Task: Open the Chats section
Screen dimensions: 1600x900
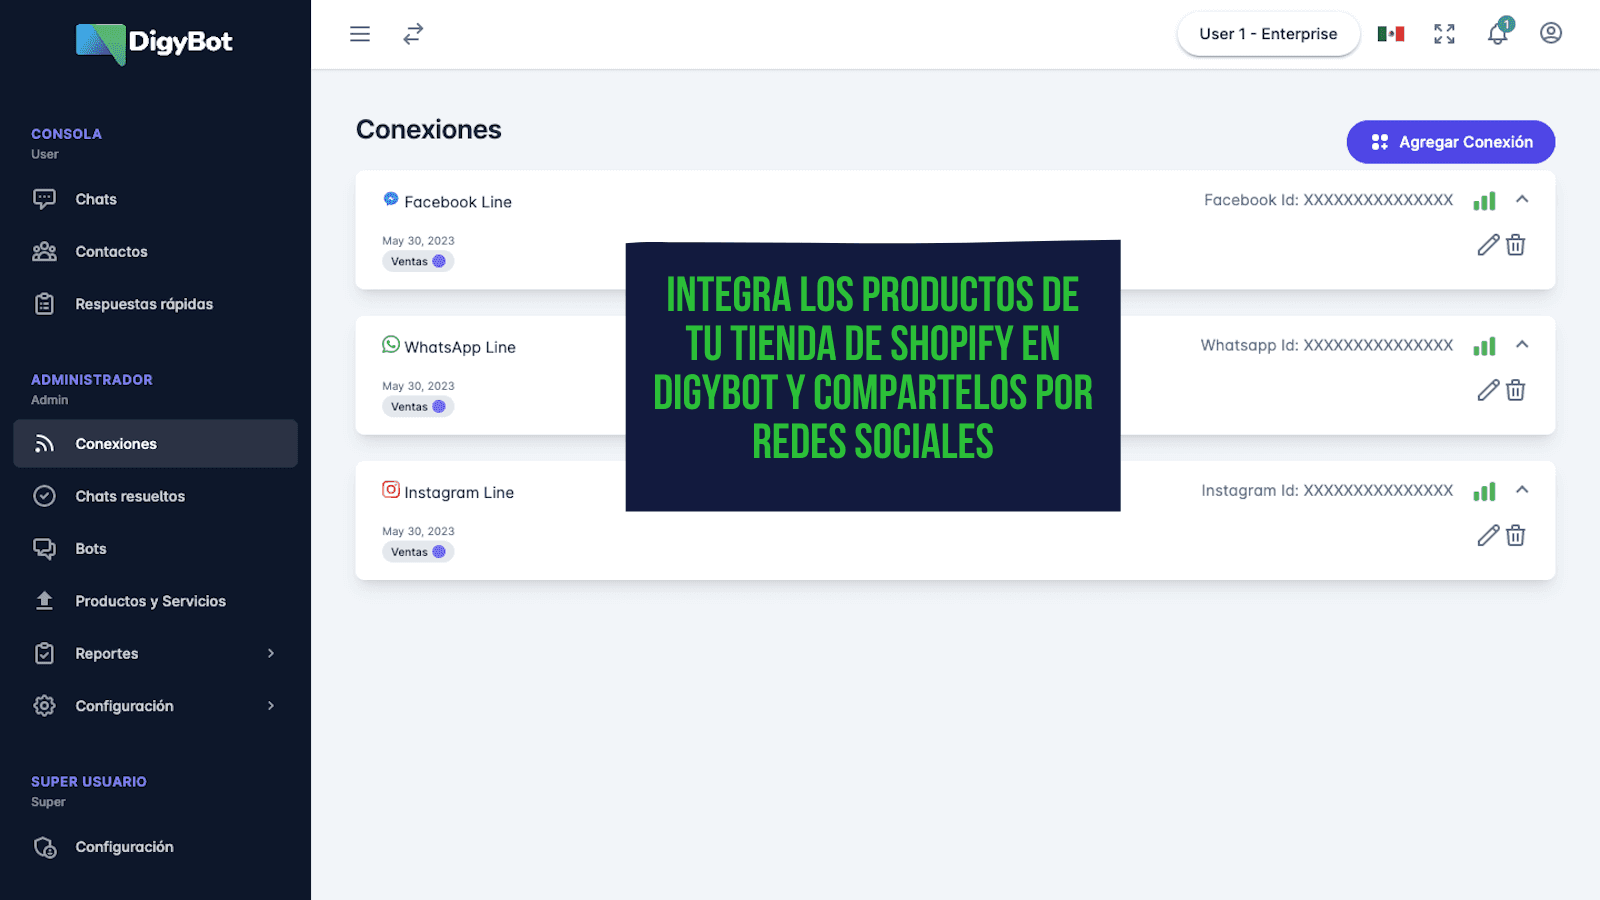Action: tap(96, 199)
